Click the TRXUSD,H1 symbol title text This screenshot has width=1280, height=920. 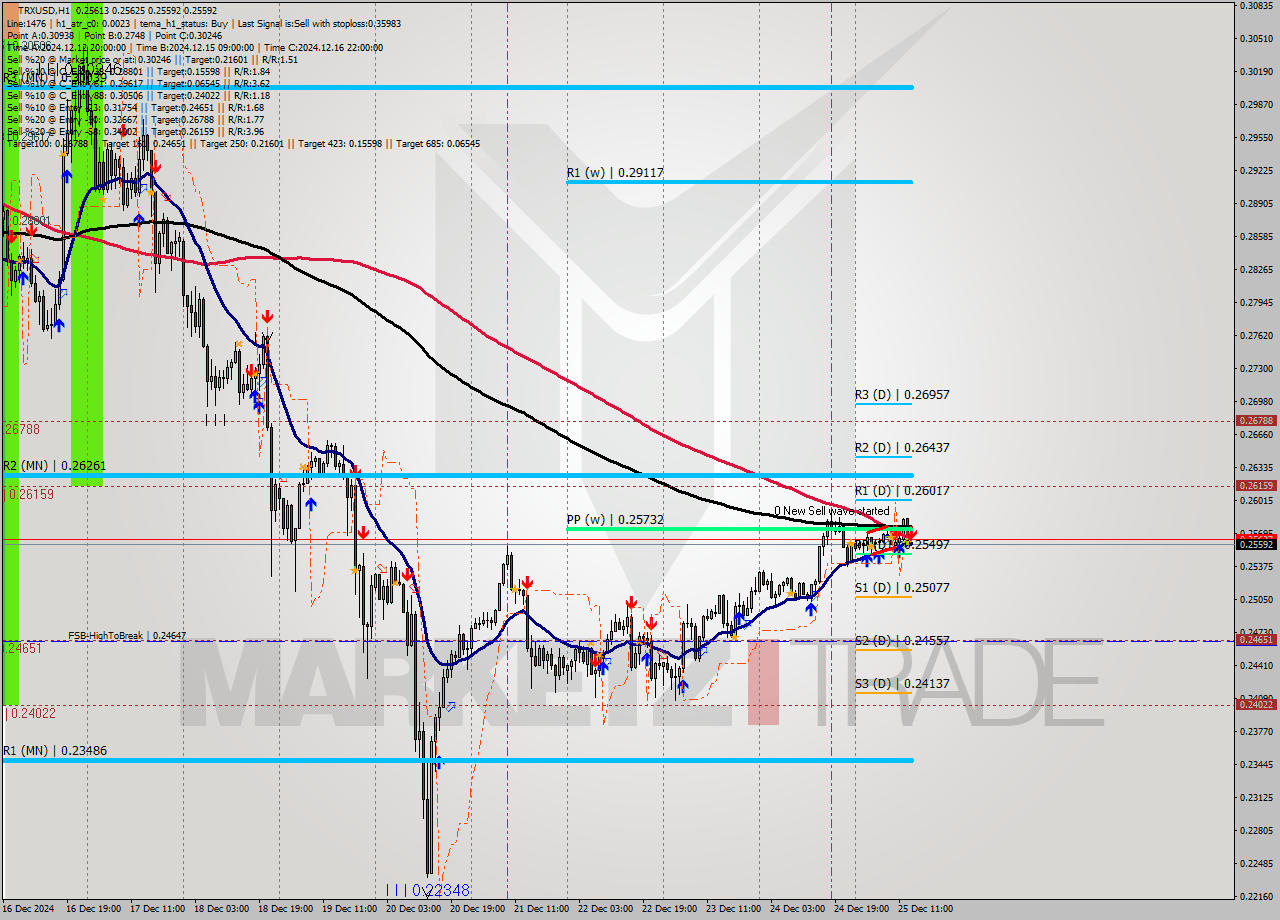pyautogui.click(x=44, y=10)
